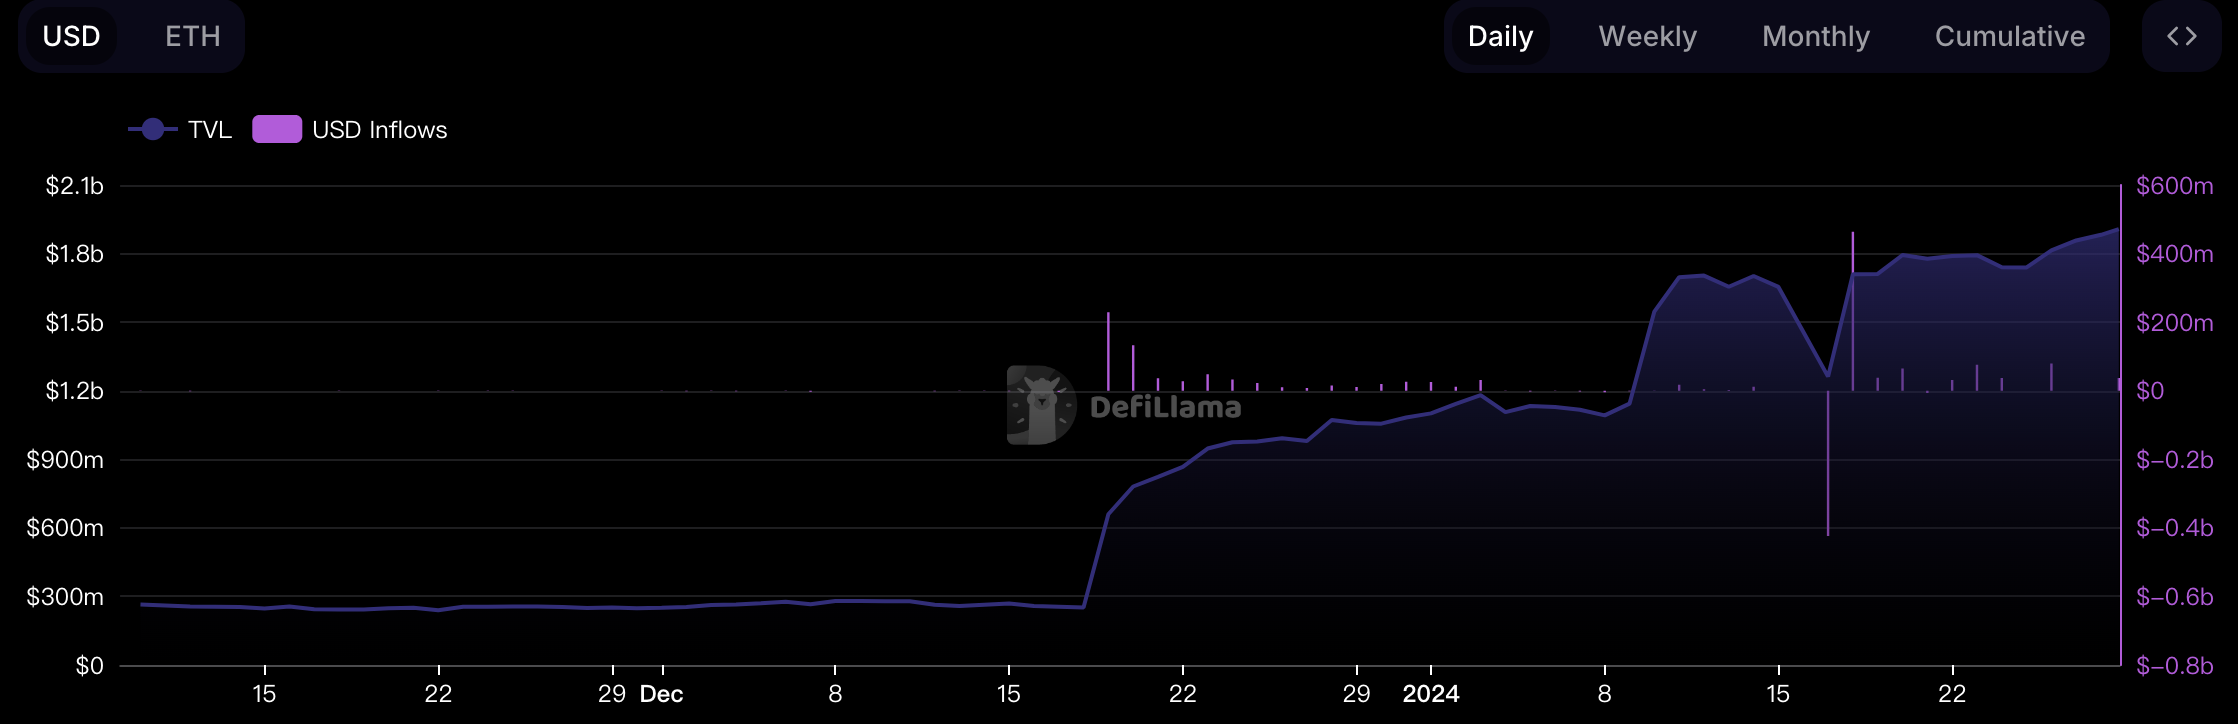Click the $1.2b left axis label
The height and width of the screenshot is (724, 2238).
pos(74,391)
